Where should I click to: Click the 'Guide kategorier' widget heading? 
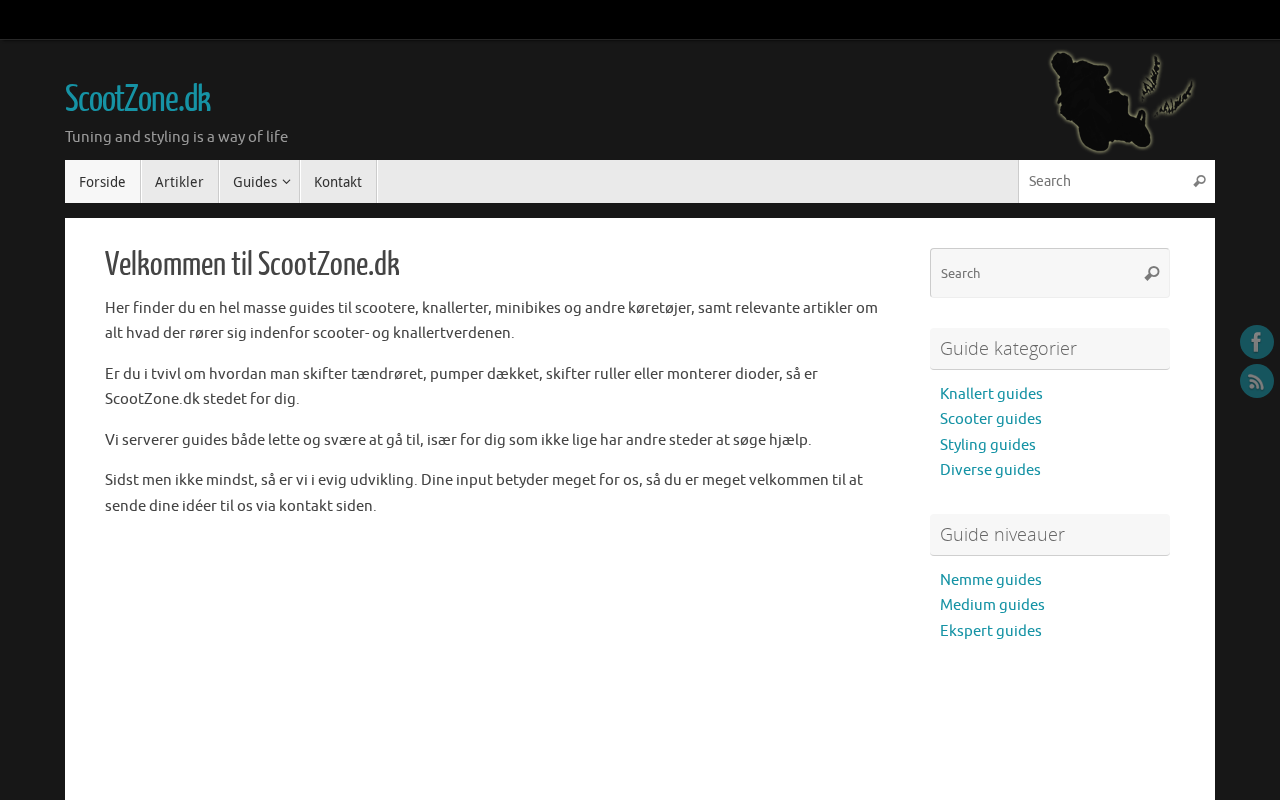coord(1050,349)
